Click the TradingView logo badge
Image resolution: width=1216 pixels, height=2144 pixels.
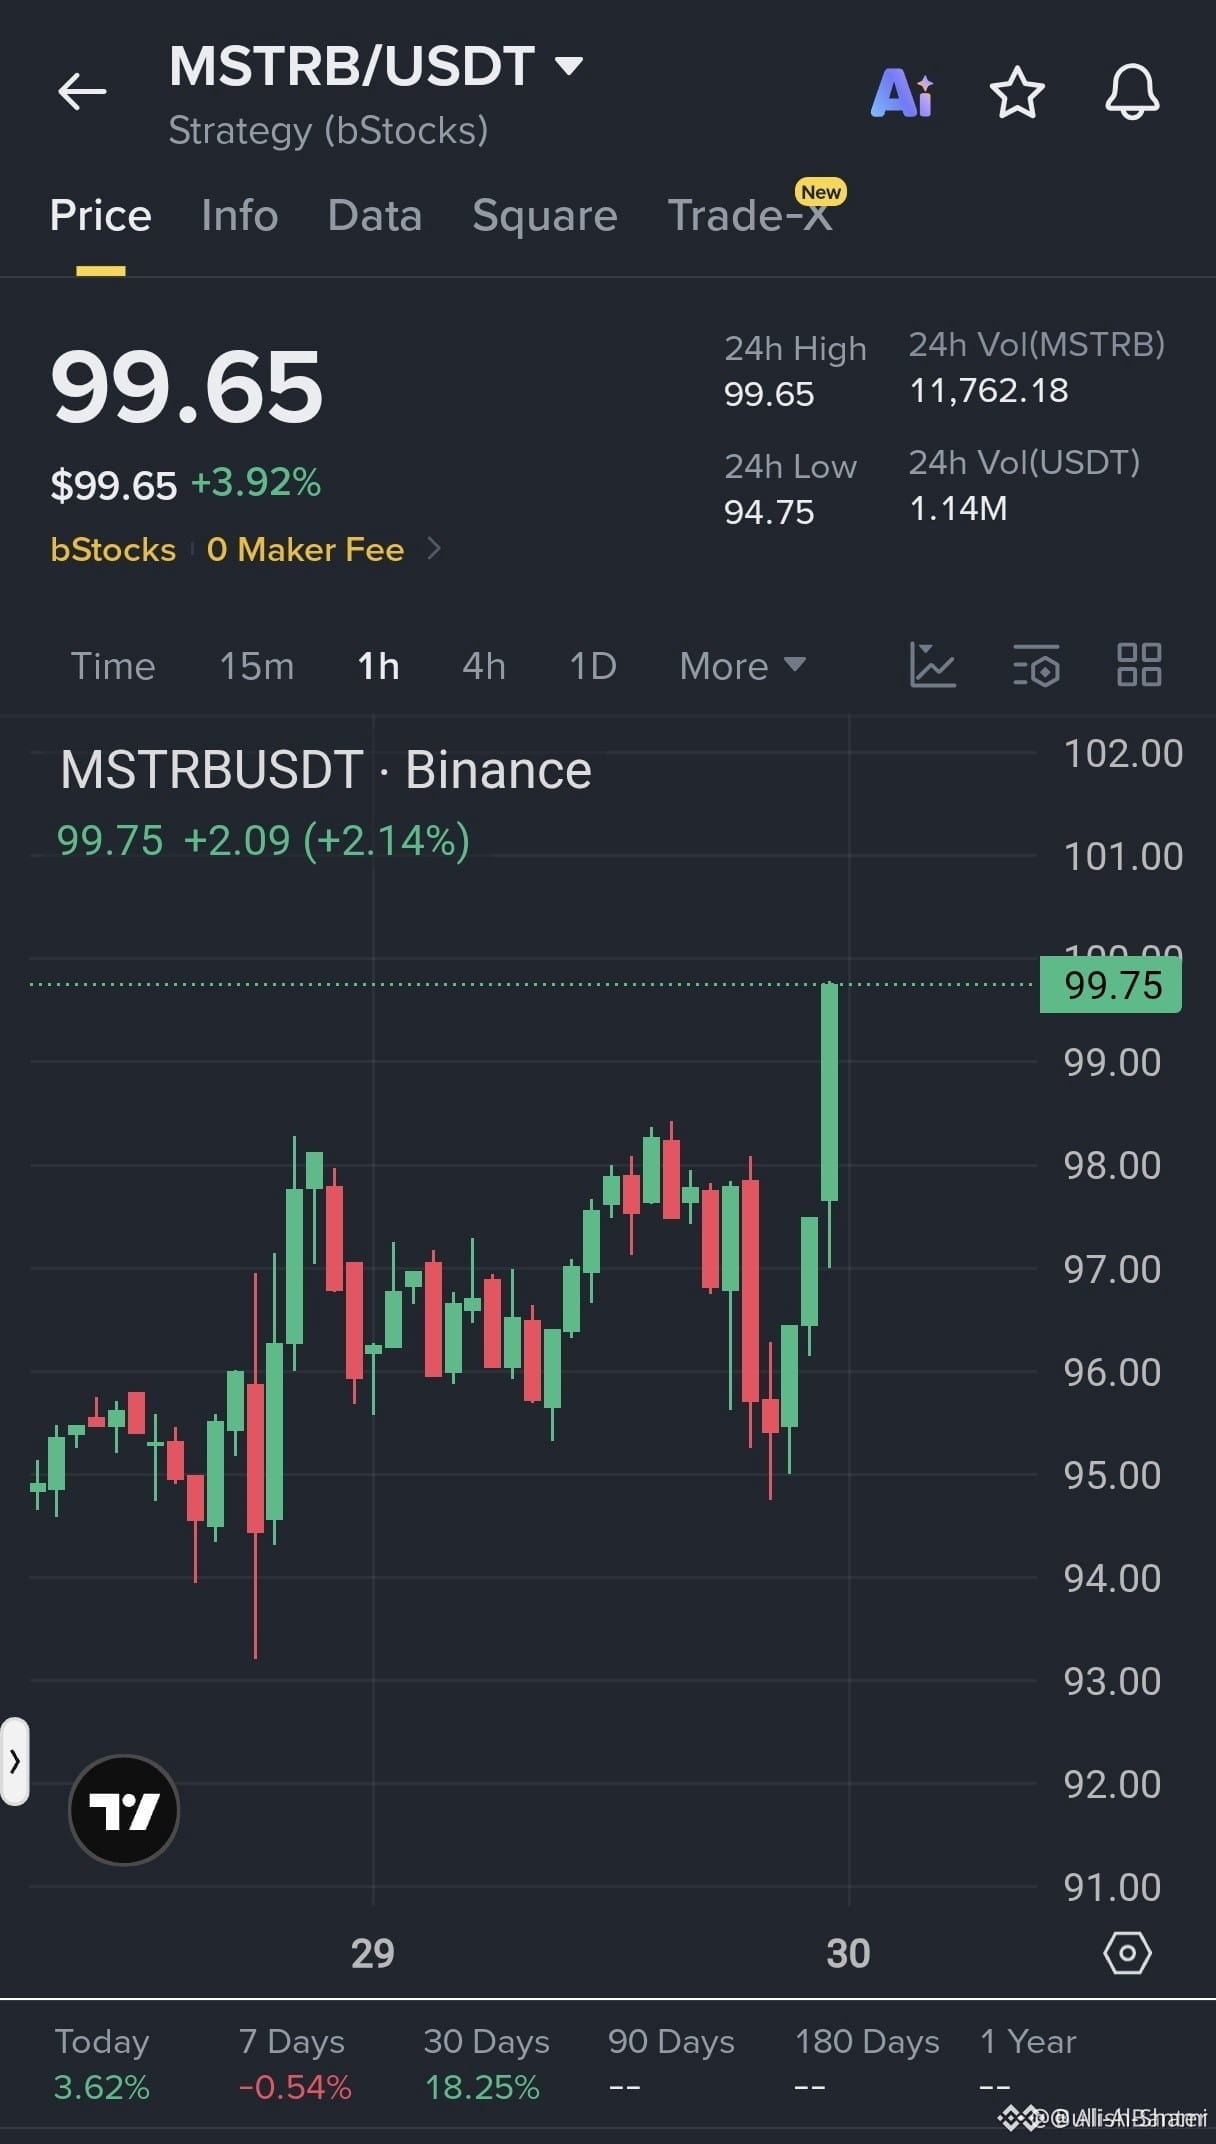coord(124,1810)
